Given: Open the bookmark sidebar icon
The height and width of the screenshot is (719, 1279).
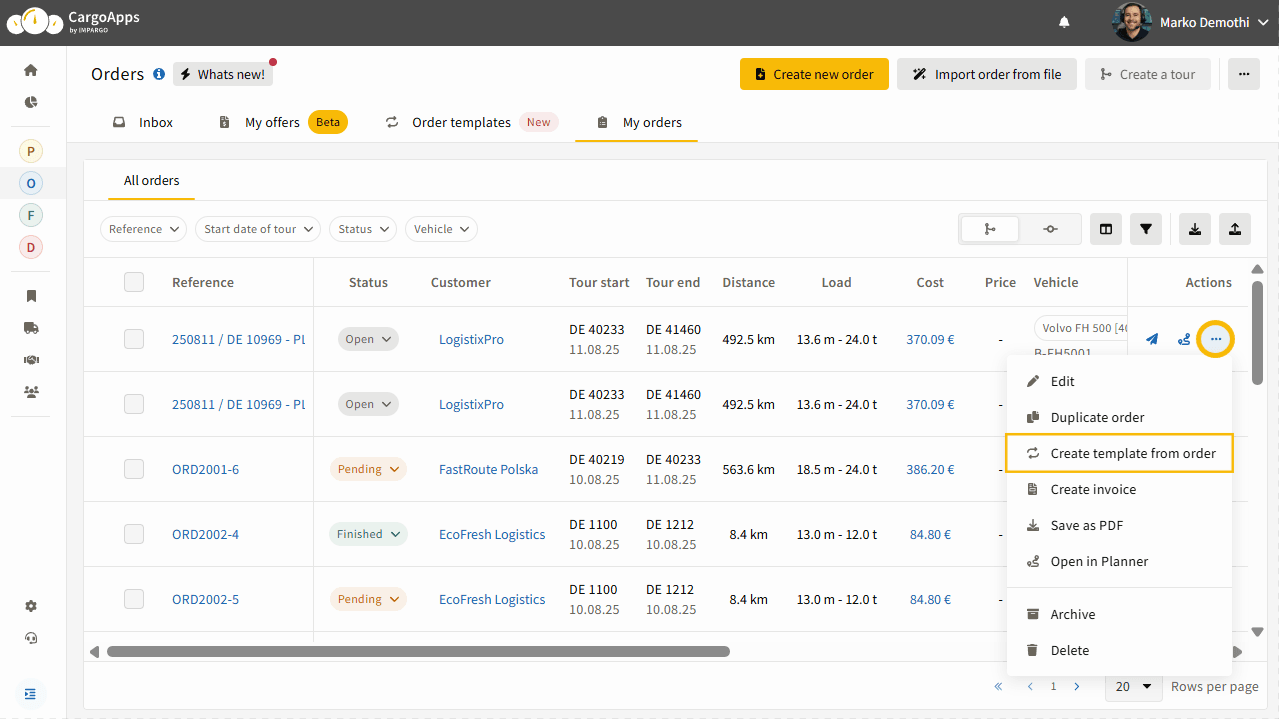Looking at the screenshot, I should [31, 296].
